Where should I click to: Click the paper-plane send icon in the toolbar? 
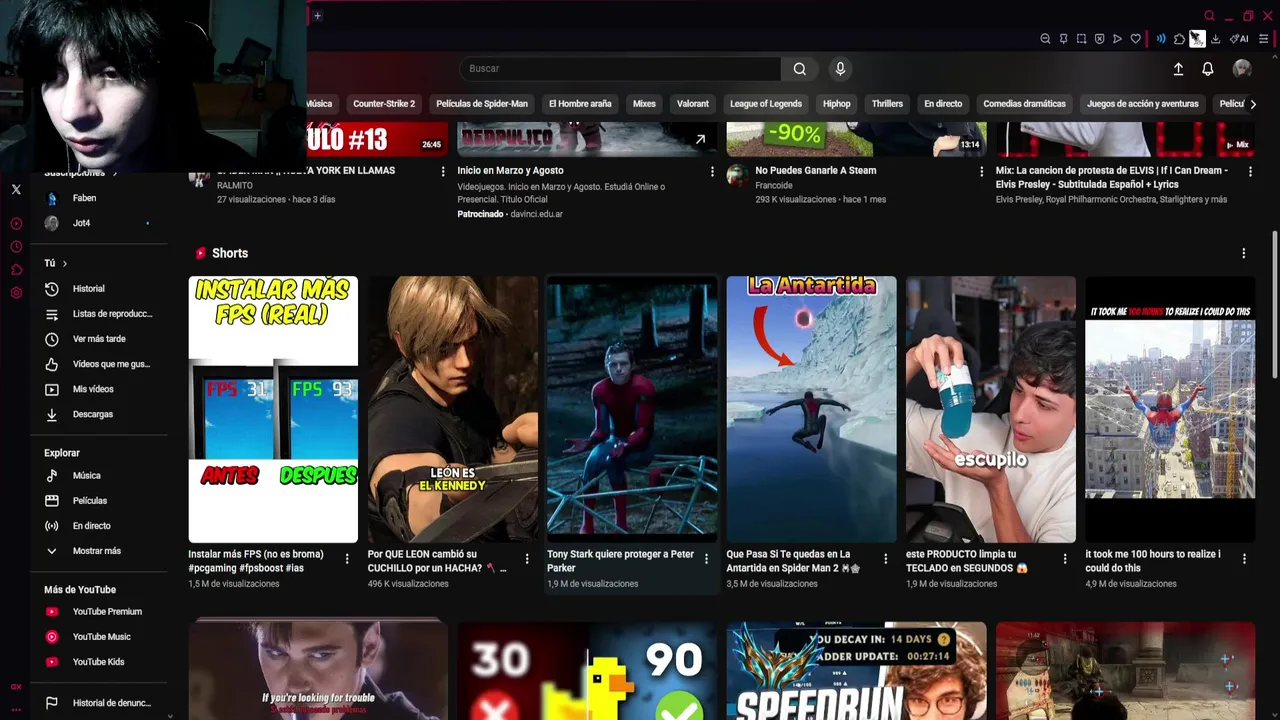point(1117,39)
